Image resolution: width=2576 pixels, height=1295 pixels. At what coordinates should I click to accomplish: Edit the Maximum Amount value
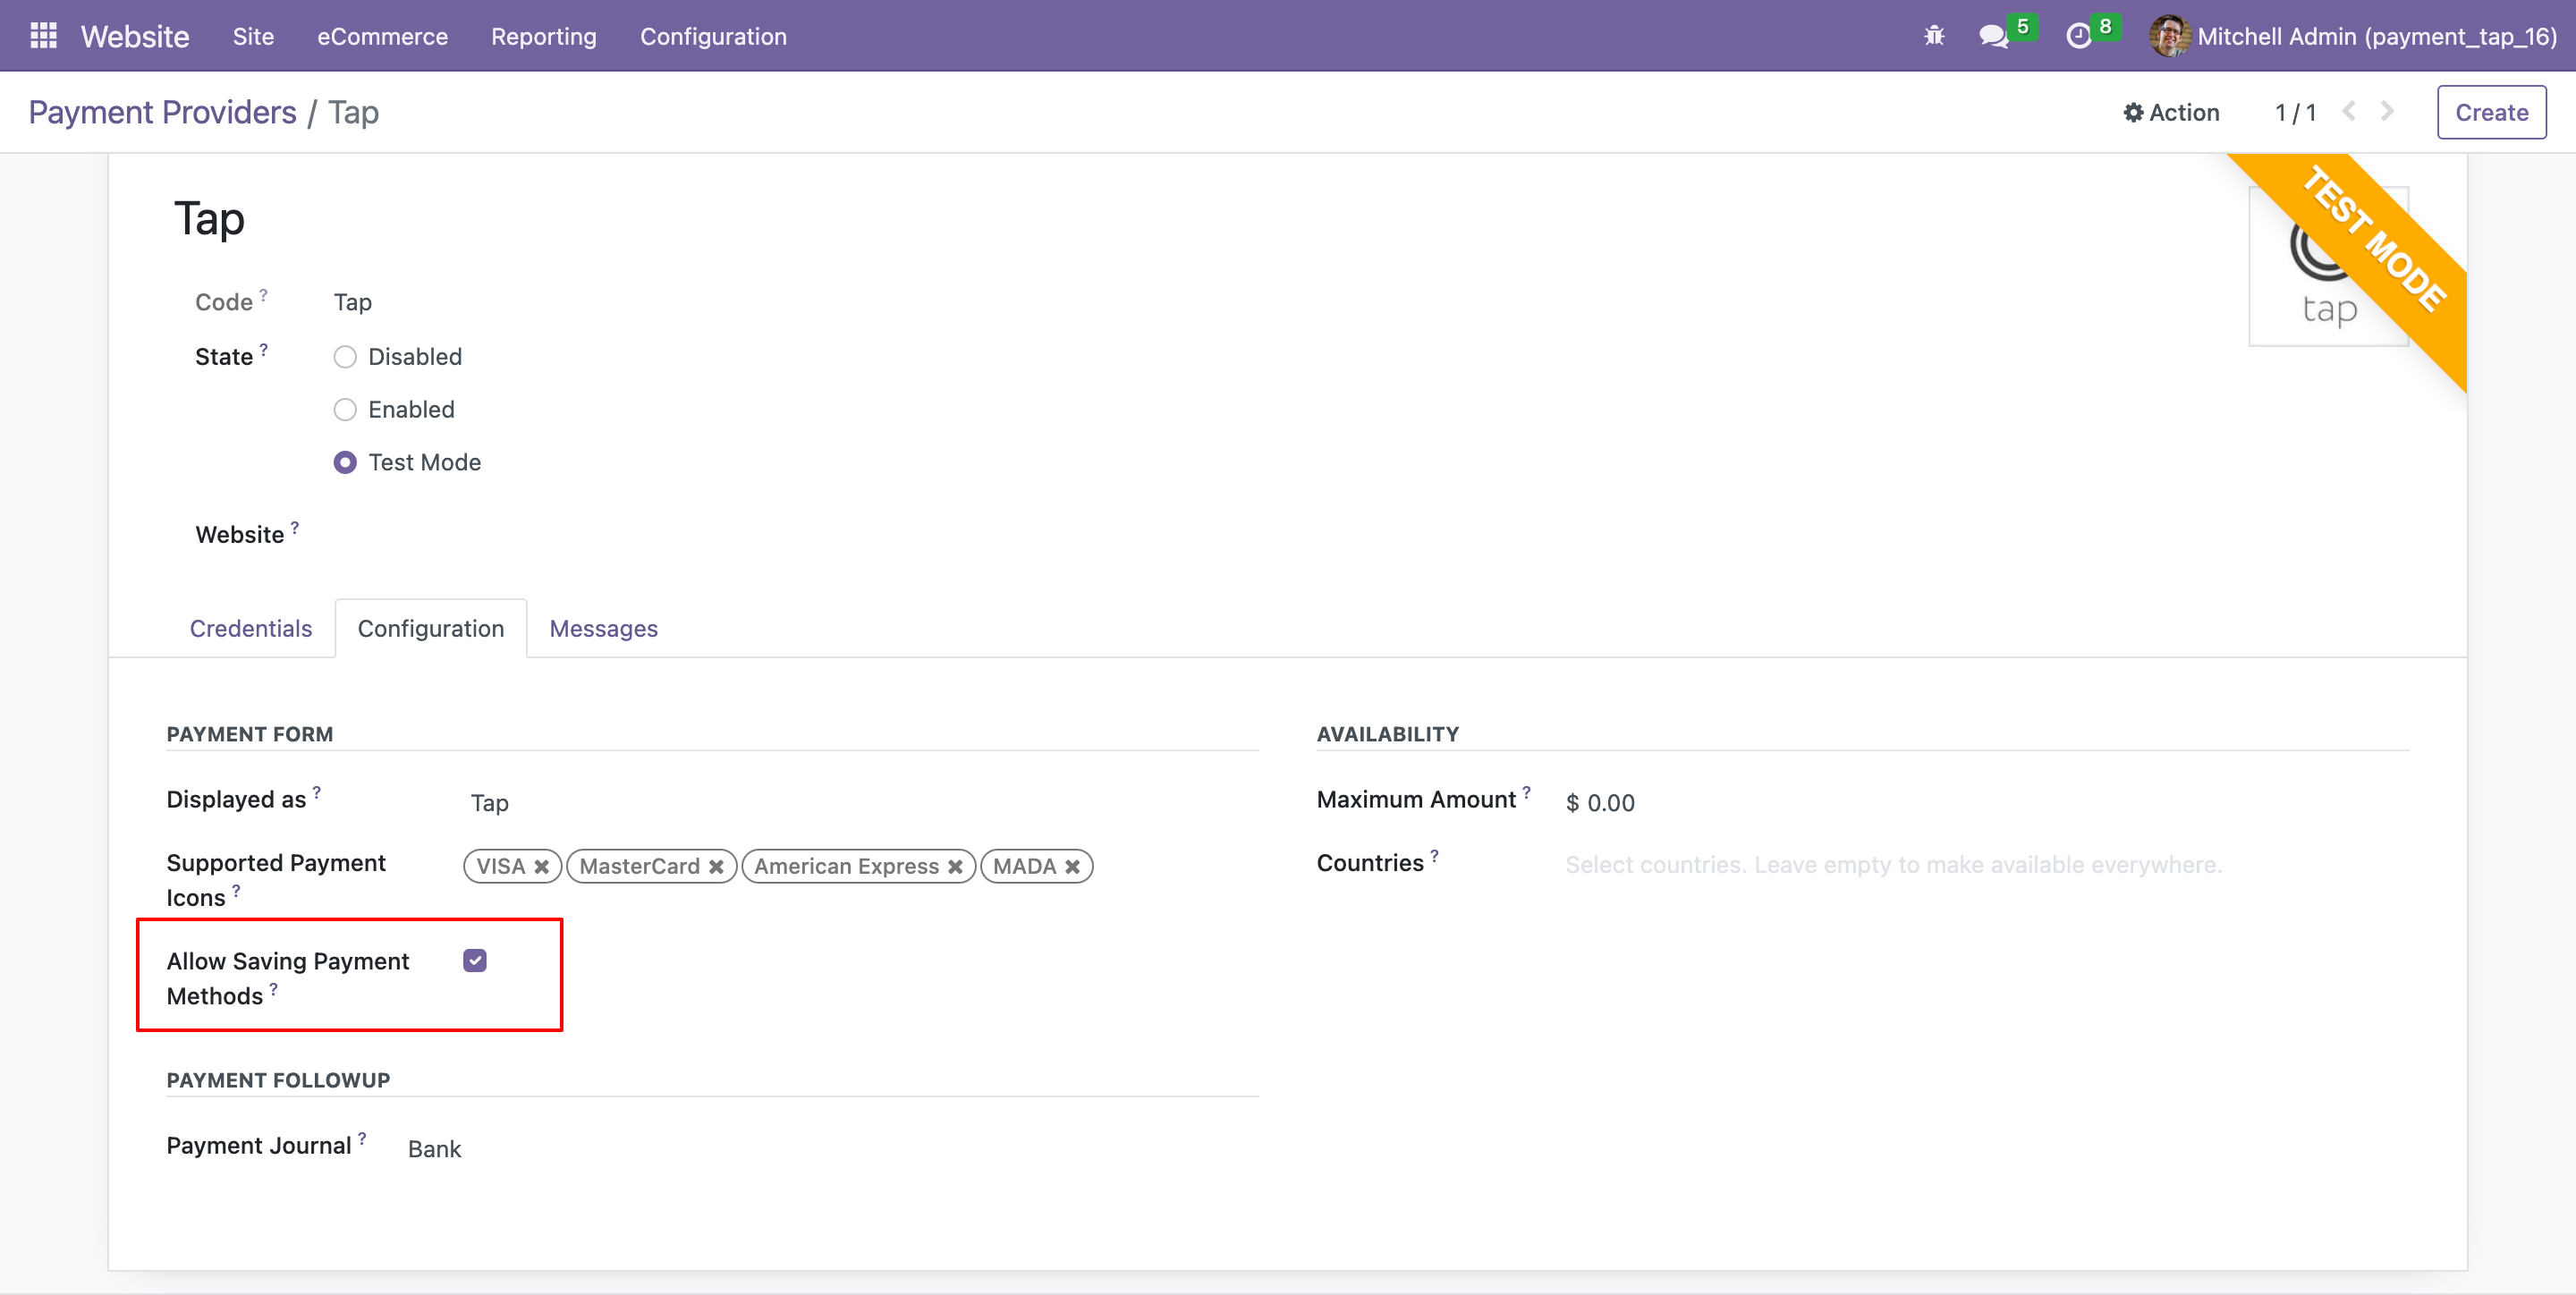(x=1600, y=803)
